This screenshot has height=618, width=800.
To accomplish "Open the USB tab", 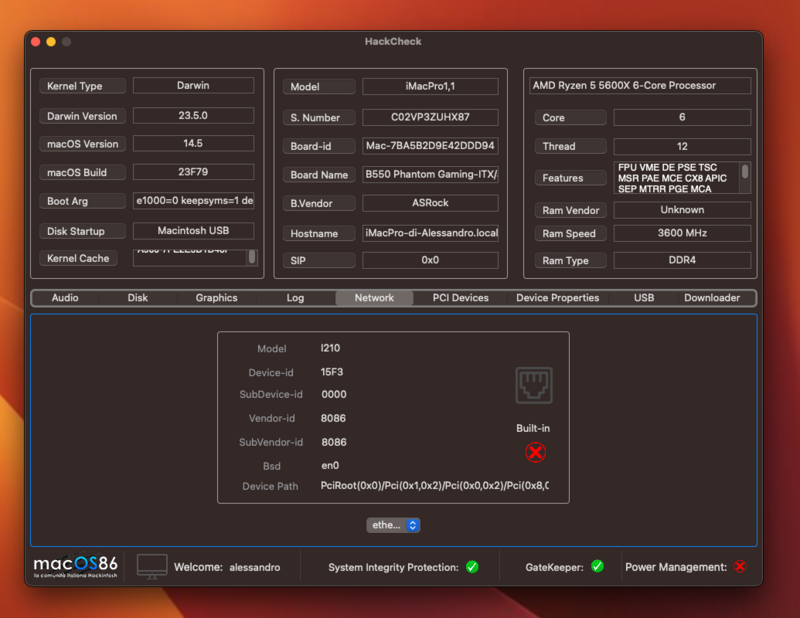I will point(644,298).
